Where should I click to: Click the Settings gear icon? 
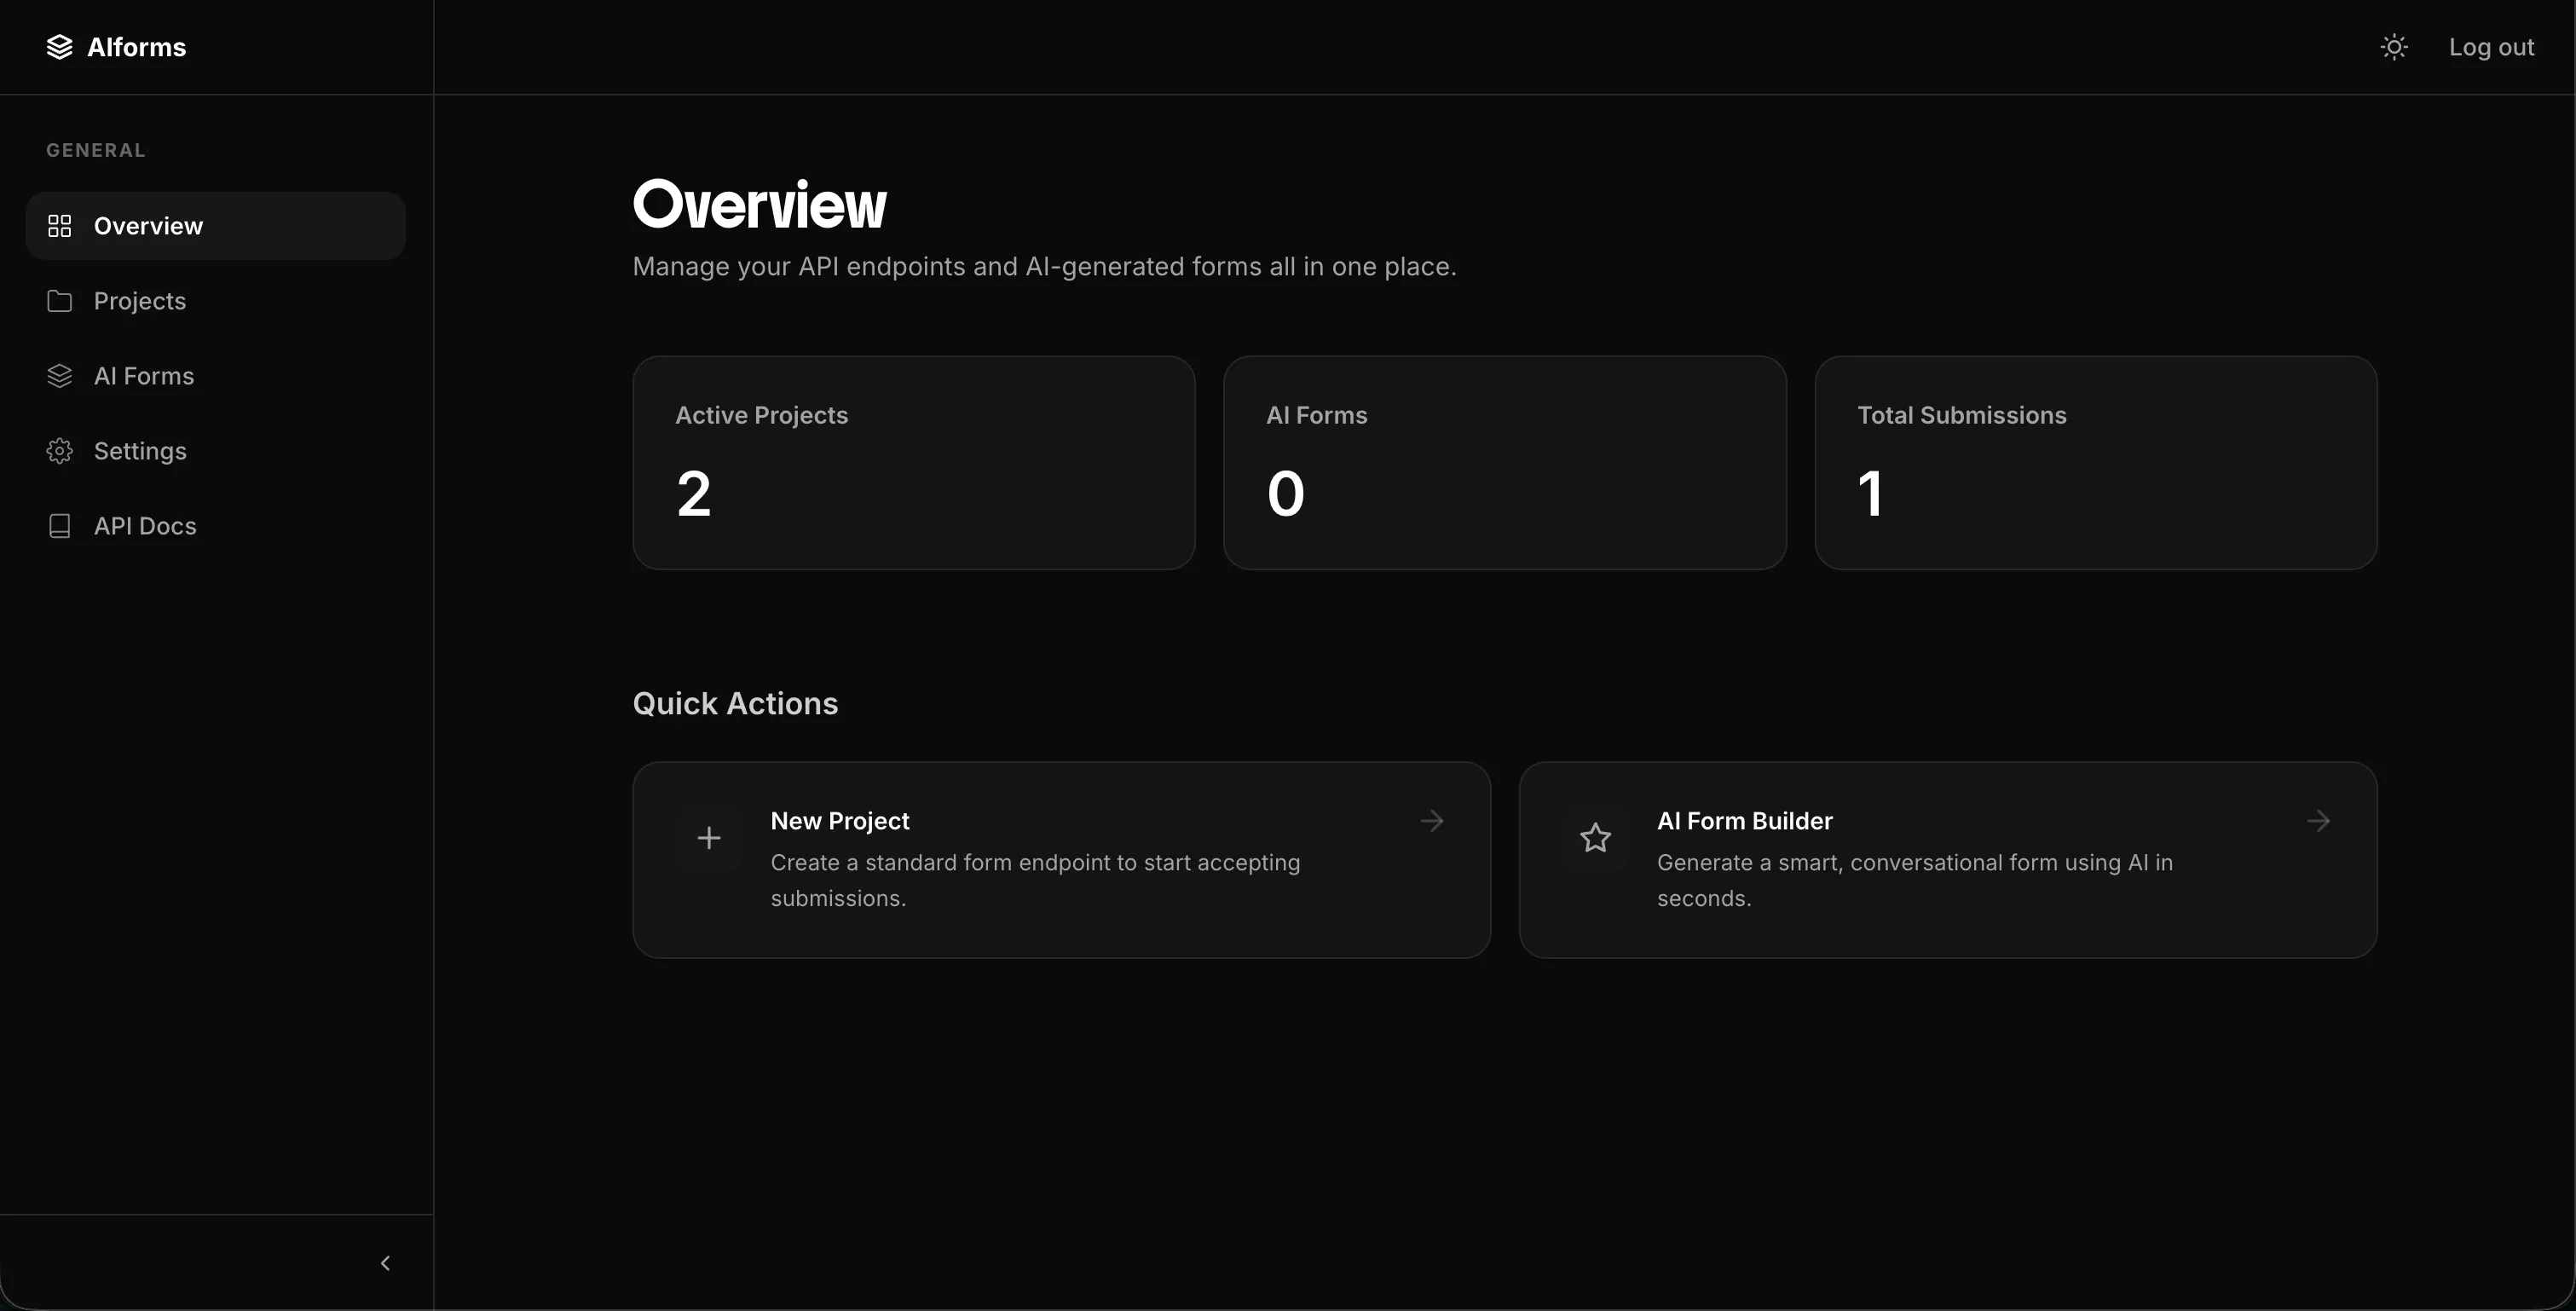tap(60, 451)
